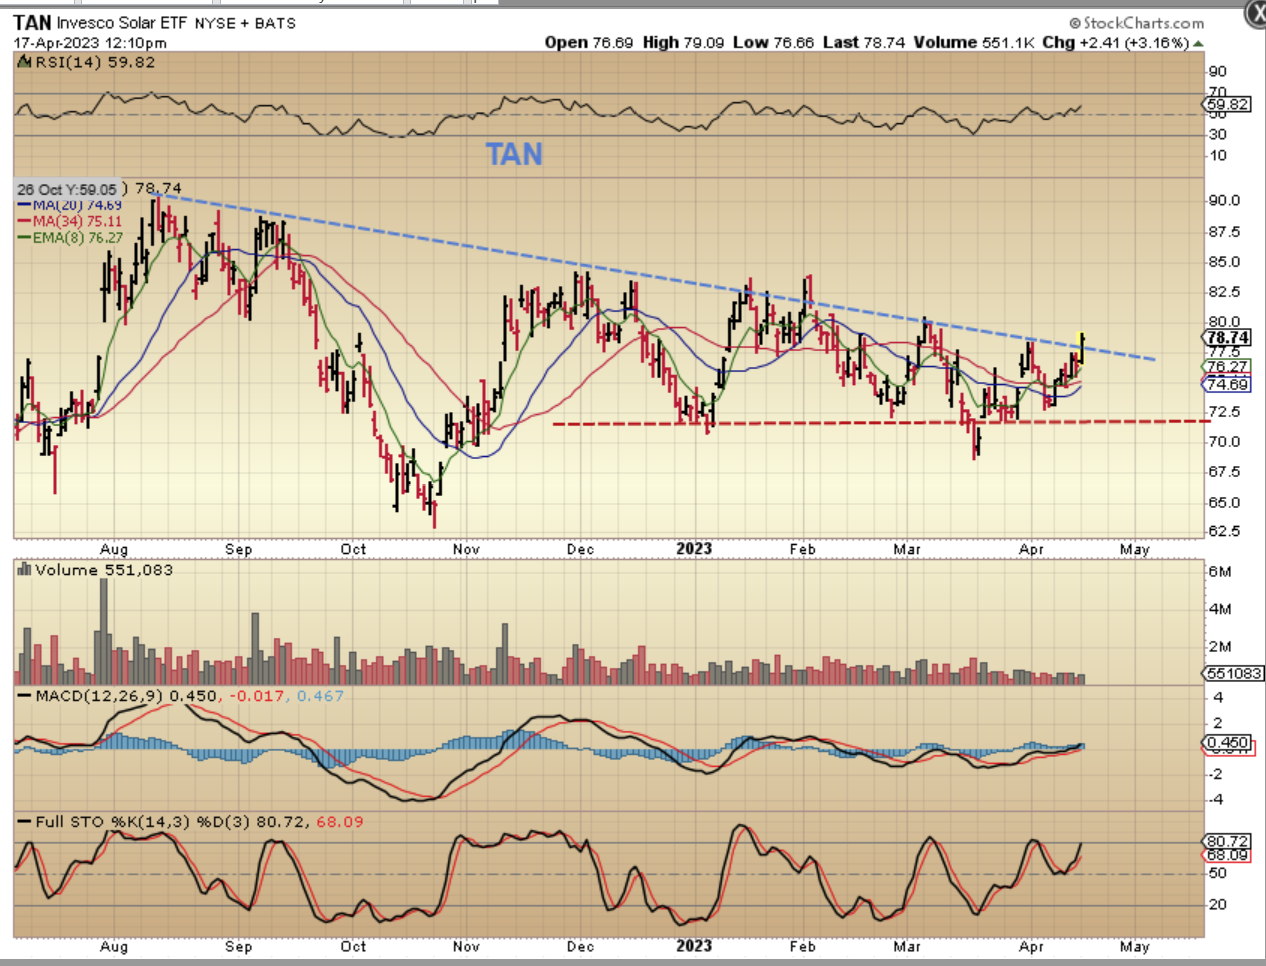Click the '26 Oct Y:59.05' crosshair tooltip
The height and width of the screenshot is (966, 1266).
coord(67,189)
